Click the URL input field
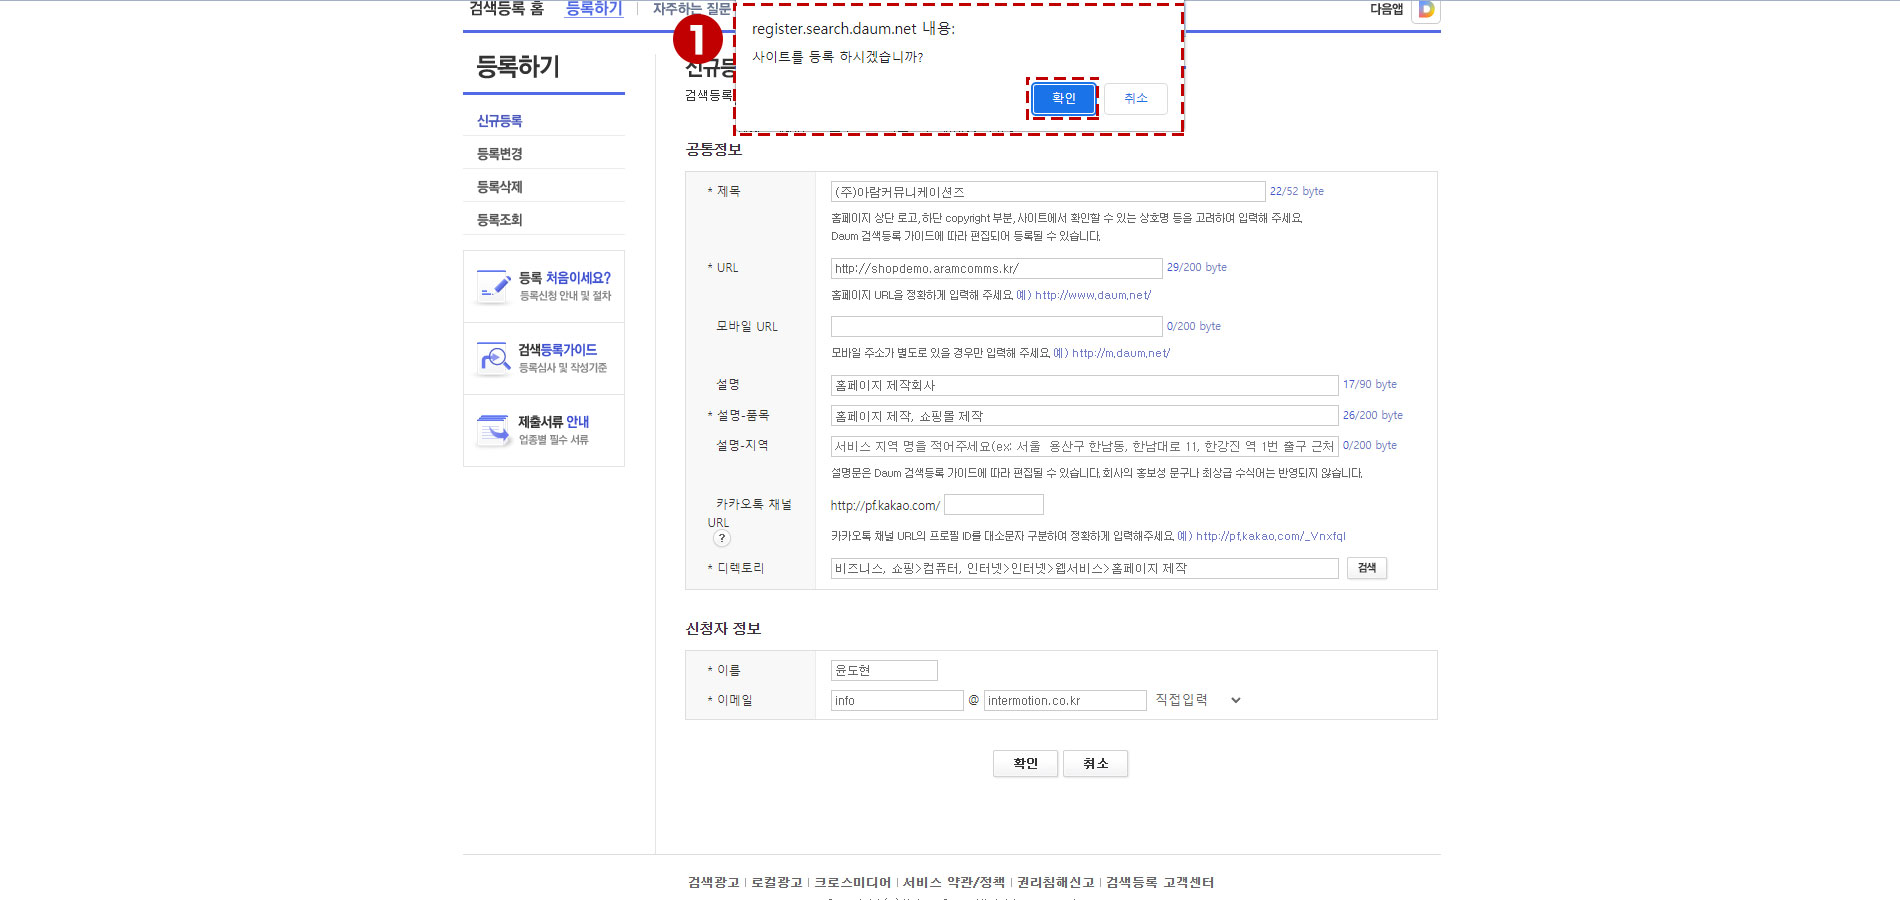 pos(996,268)
